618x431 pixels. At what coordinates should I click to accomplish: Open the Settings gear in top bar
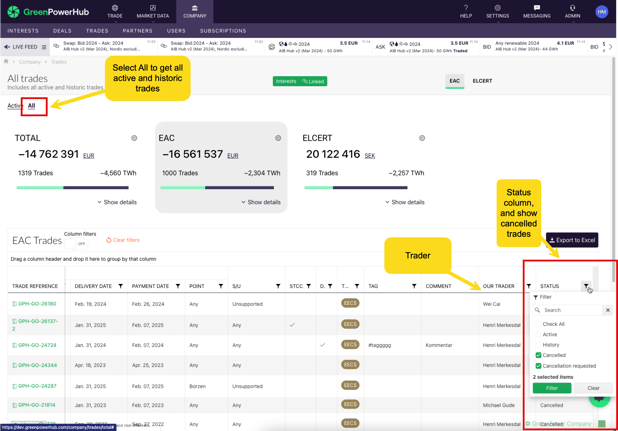click(497, 8)
